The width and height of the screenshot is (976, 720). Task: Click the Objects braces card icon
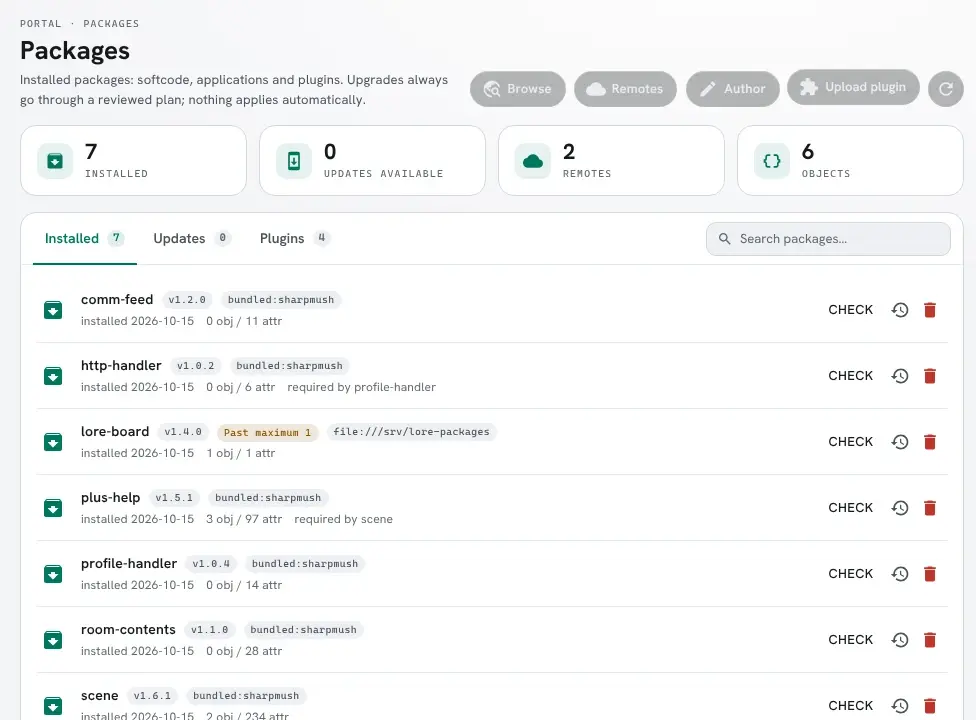(772, 161)
